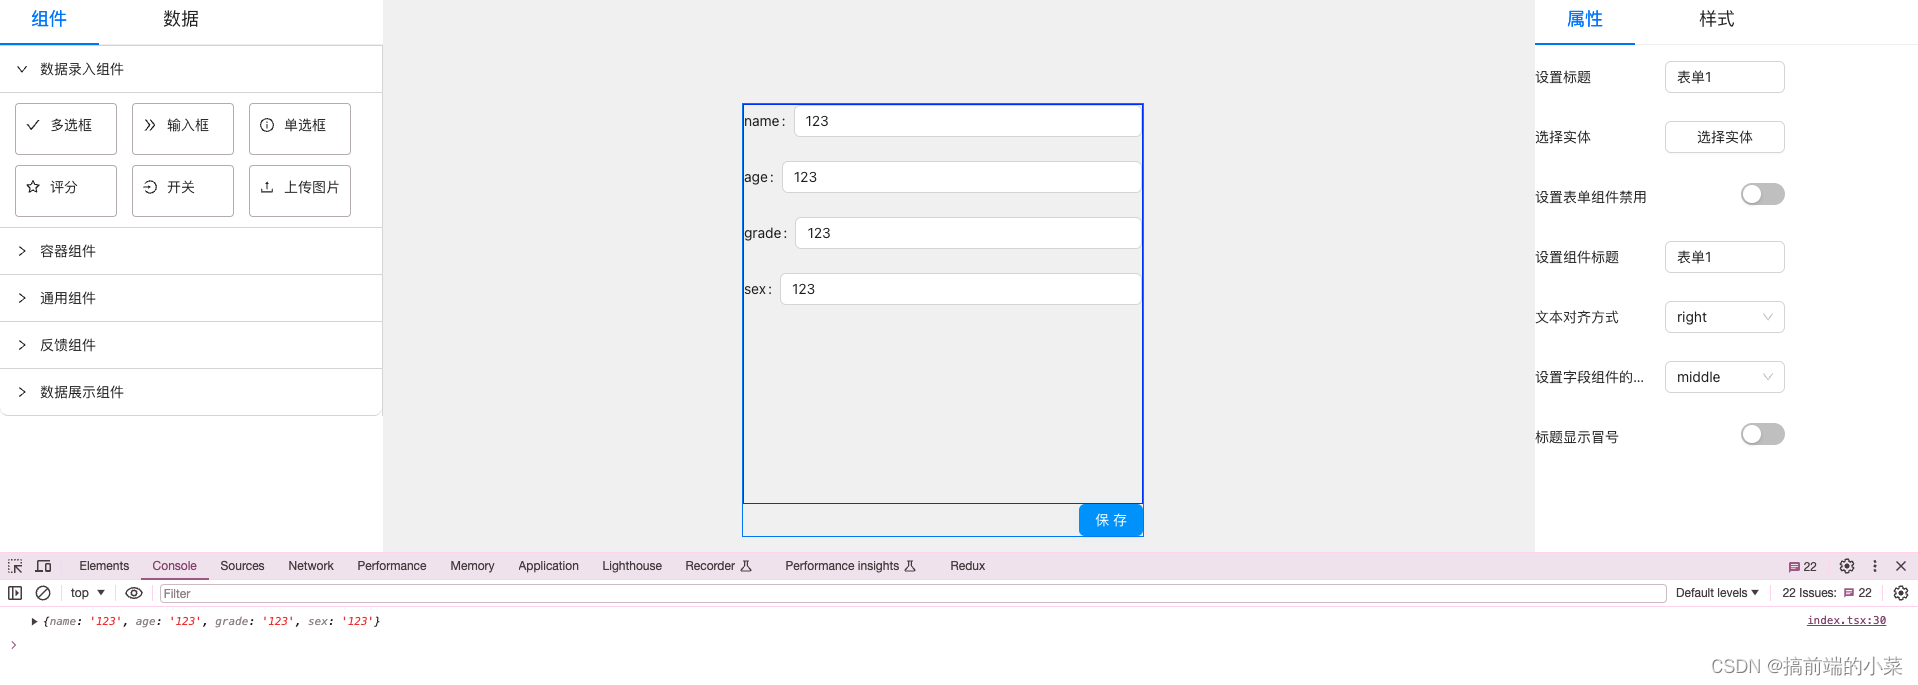
Task: Click the upload icon on 上传图片 component
Action: (267, 187)
